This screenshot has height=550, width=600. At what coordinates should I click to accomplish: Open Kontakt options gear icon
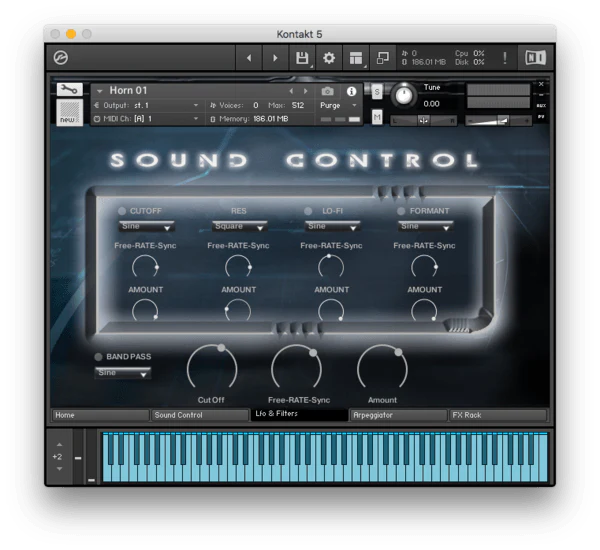[329, 58]
